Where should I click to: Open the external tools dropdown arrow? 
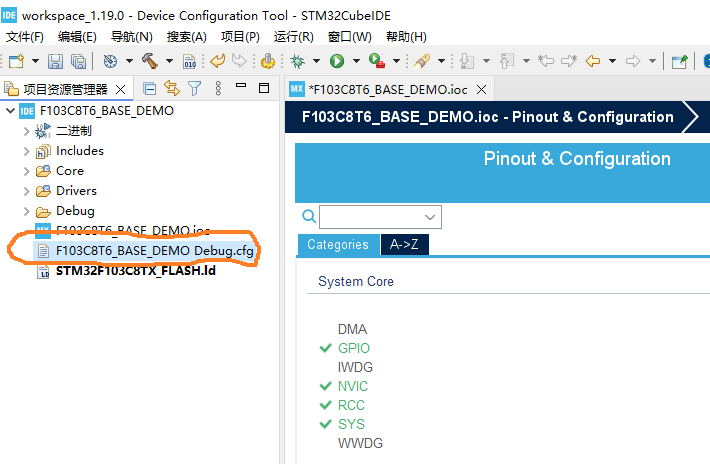coord(396,61)
